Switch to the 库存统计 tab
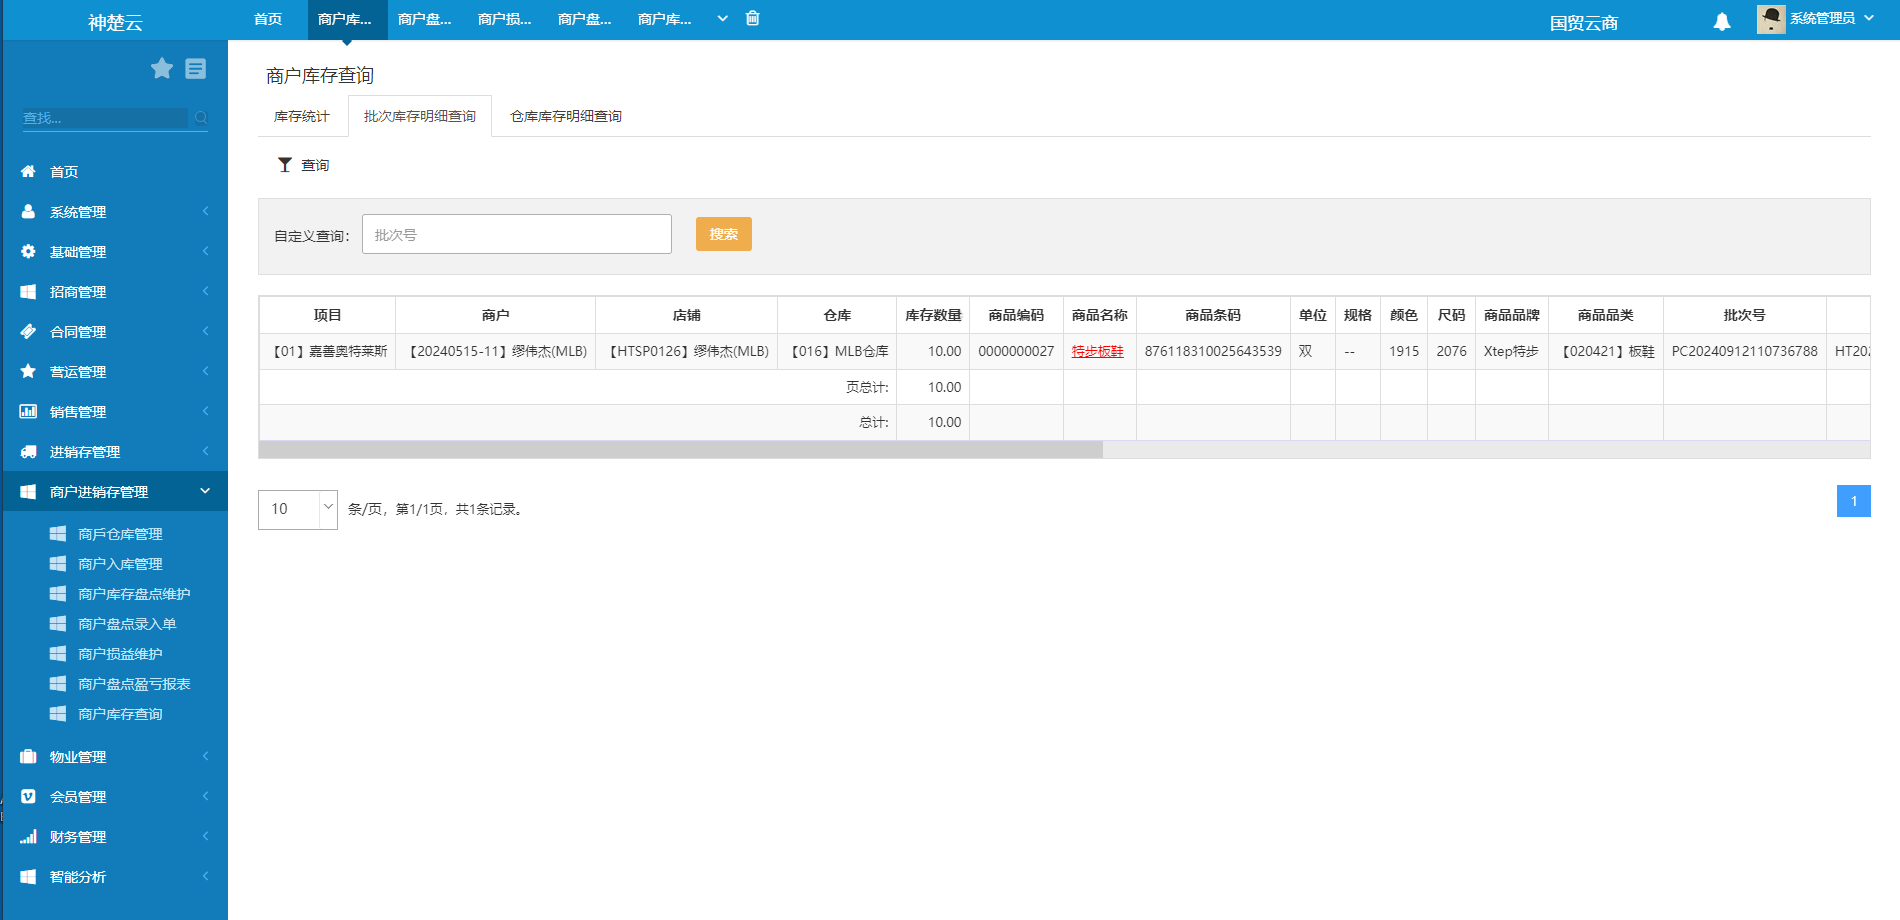This screenshot has height=920, width=1900. coord(302,117)
